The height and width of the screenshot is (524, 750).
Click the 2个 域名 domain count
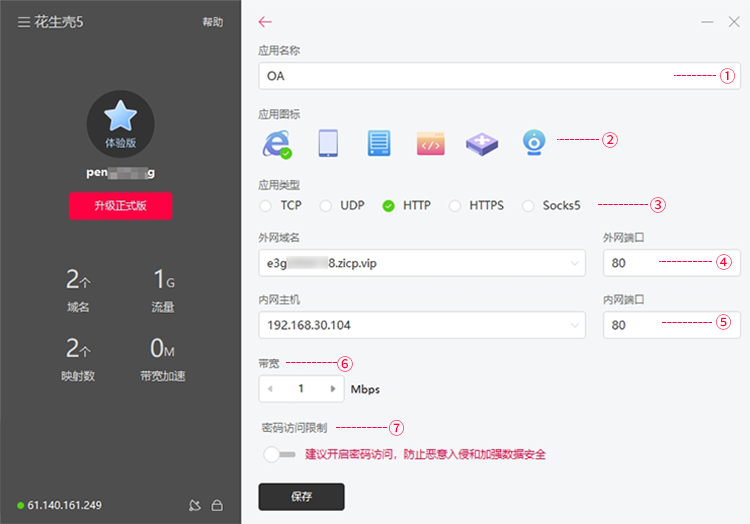coord(78,290)
